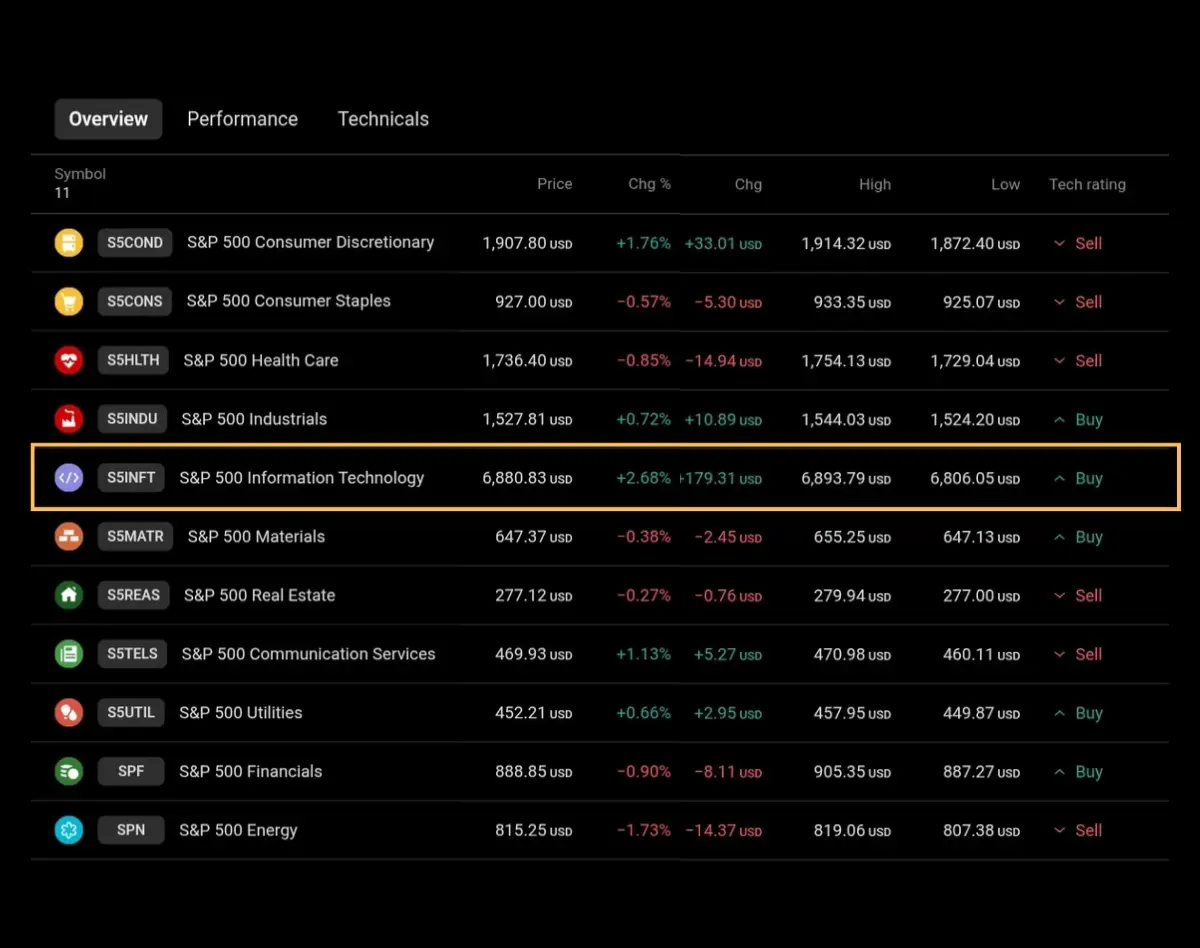
Task: Click Sell rating for Energy
Action: pyautogui.click(x=1078, y=831)
